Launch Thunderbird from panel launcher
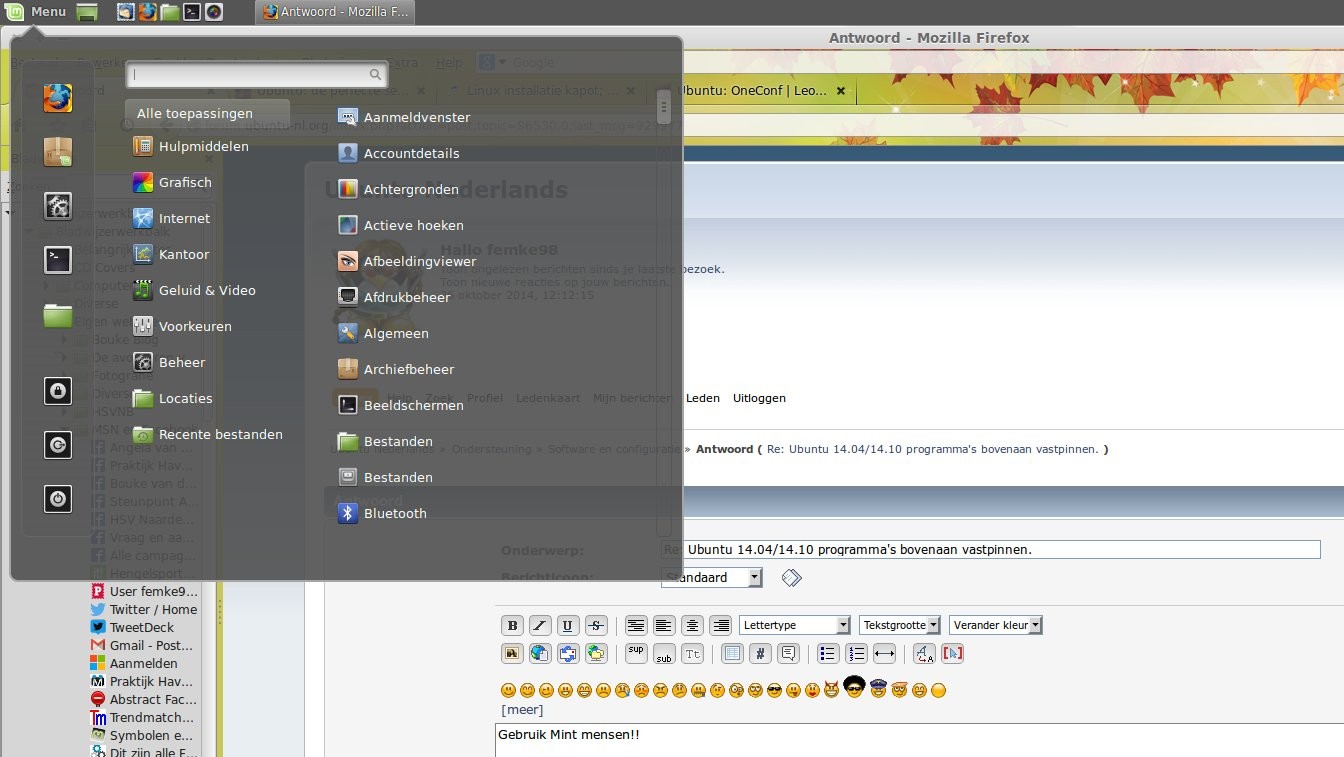The image size is (1344, 757). click(x=125, y=12)
